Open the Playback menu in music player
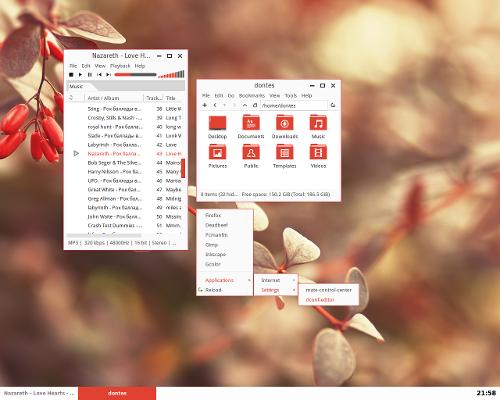Screen dimensions: 500x400 tap(120, 66)
